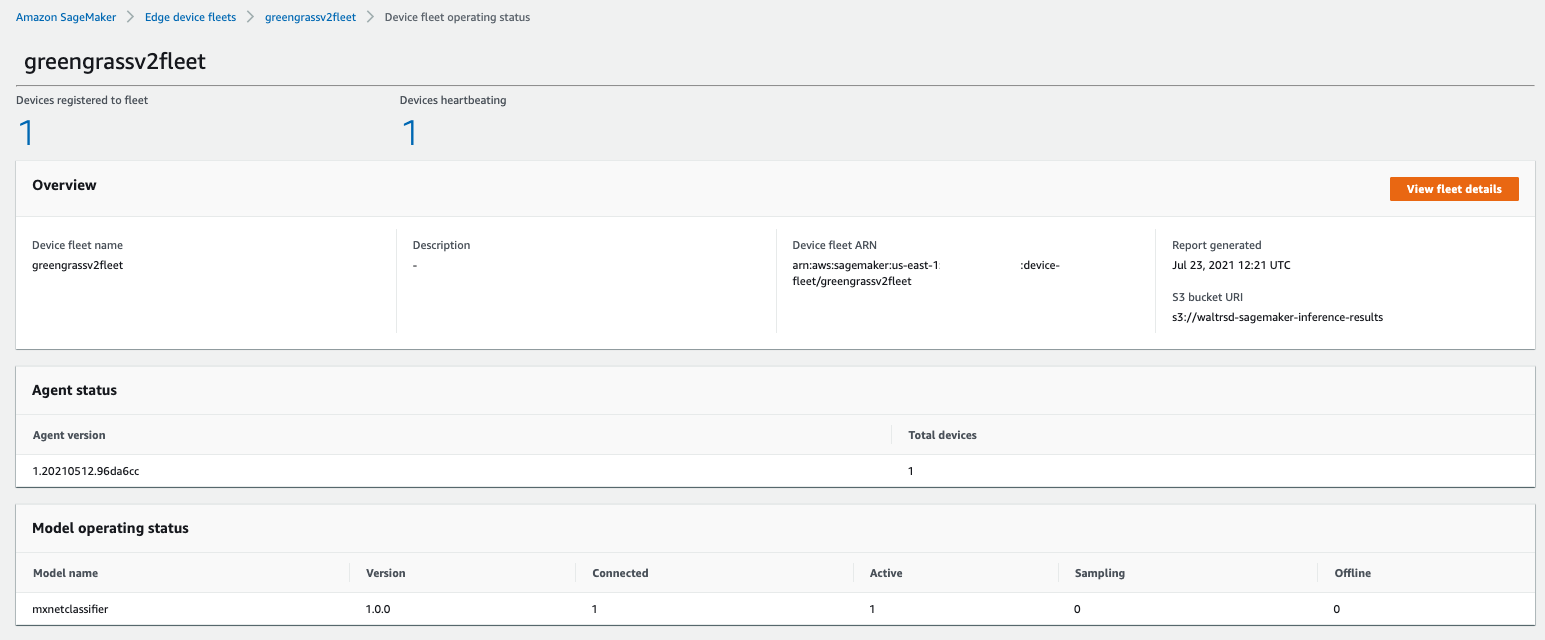Click the Active value for mxnetclassifier
The height and width of the screenshot is (640, 1545).
click(873, 609)
